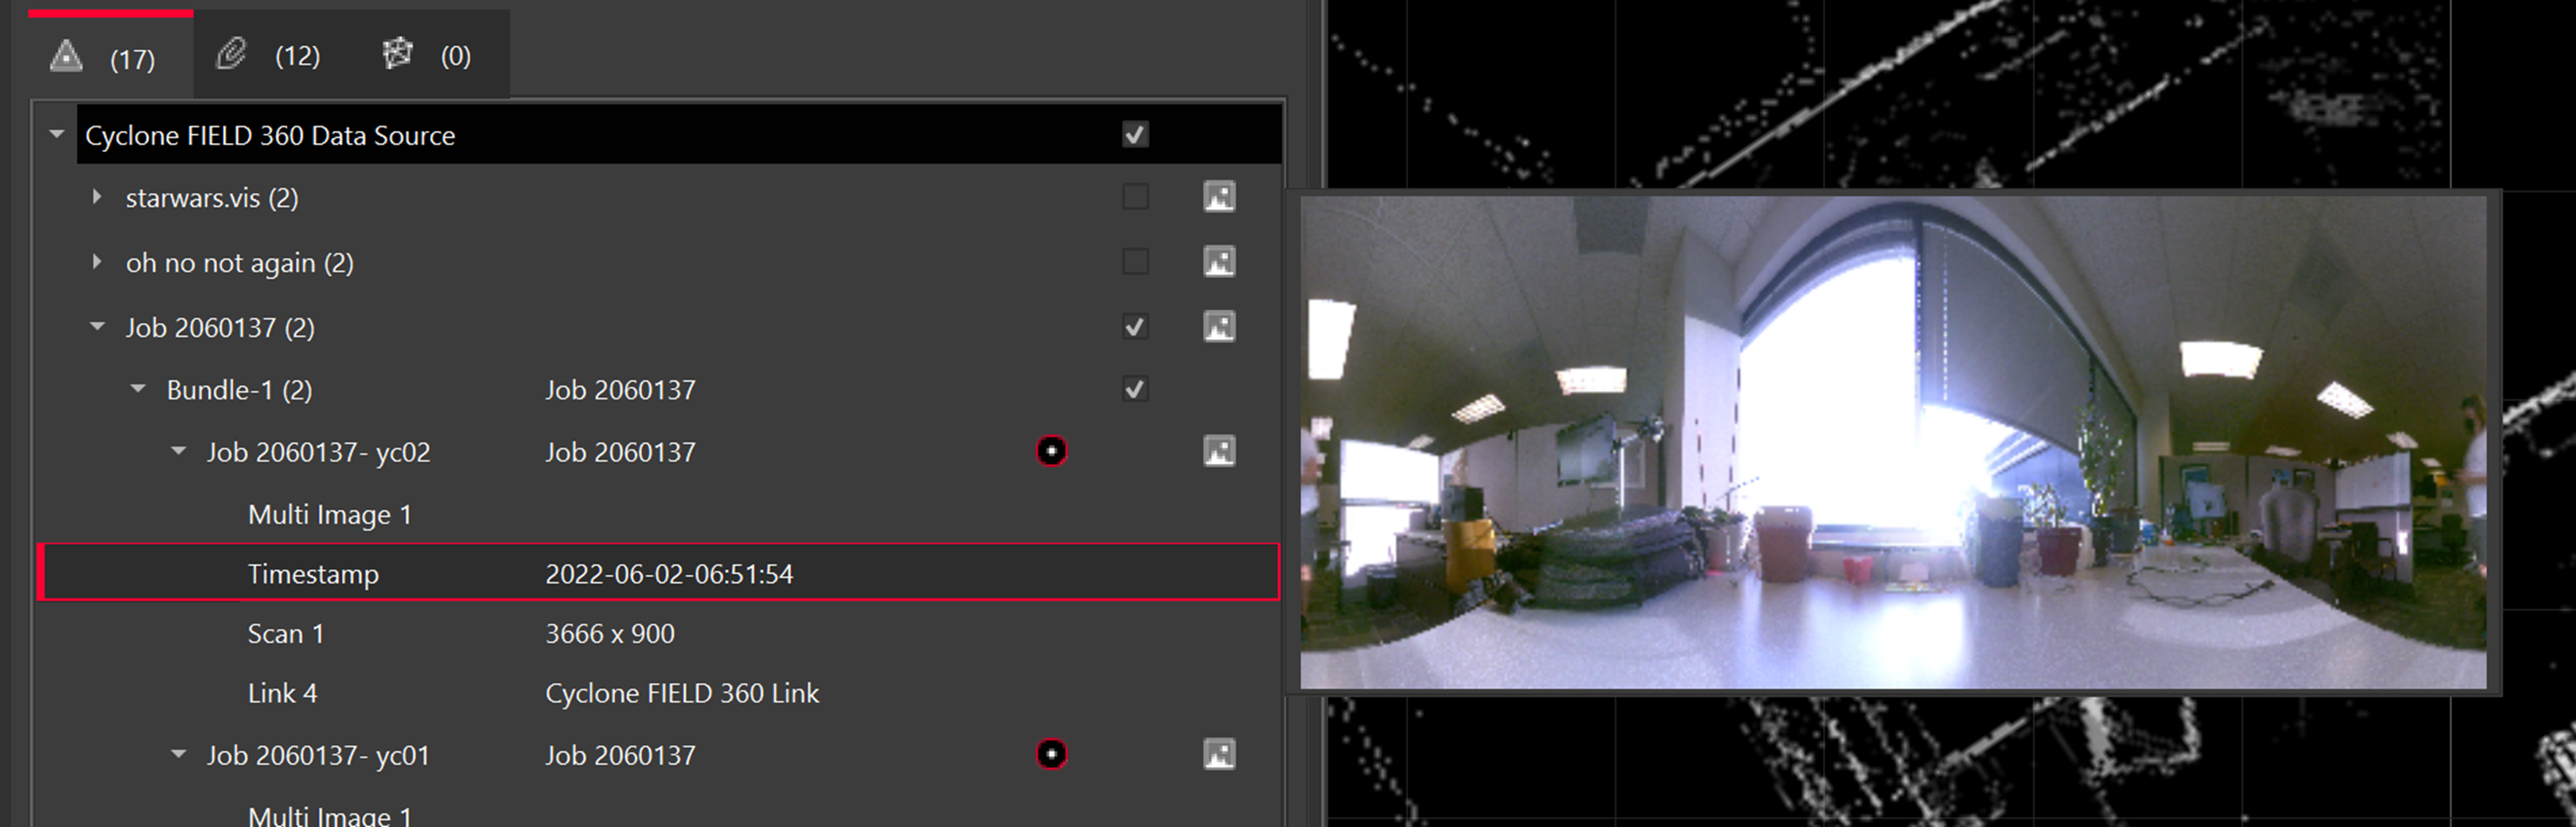Open image preview for Job 2060137- yc02
Viewport: 2576px width, 827px height.
1218,452
